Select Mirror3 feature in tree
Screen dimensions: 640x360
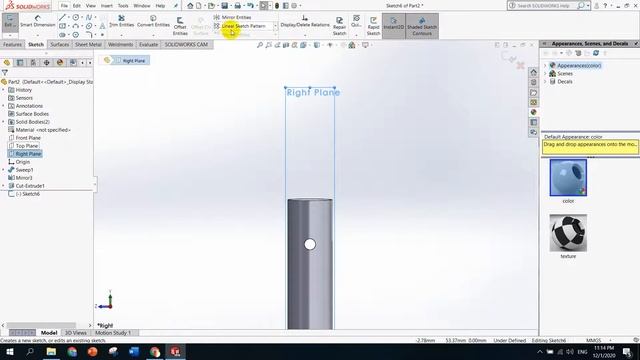pos(20,178)
